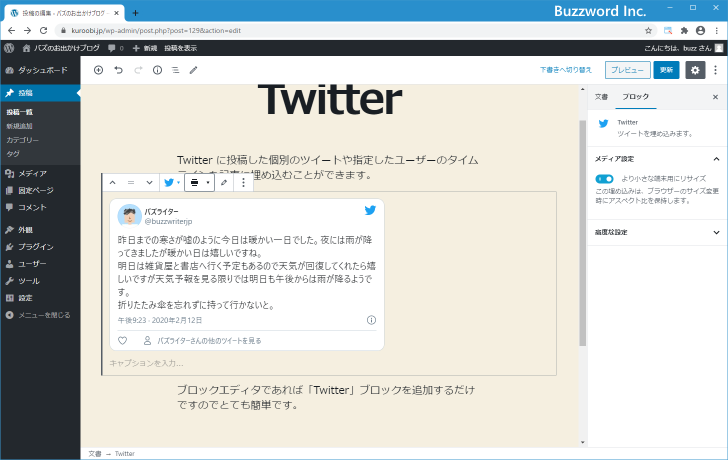
Task: Click 下書きへ切り替え link
Action: 566,70
